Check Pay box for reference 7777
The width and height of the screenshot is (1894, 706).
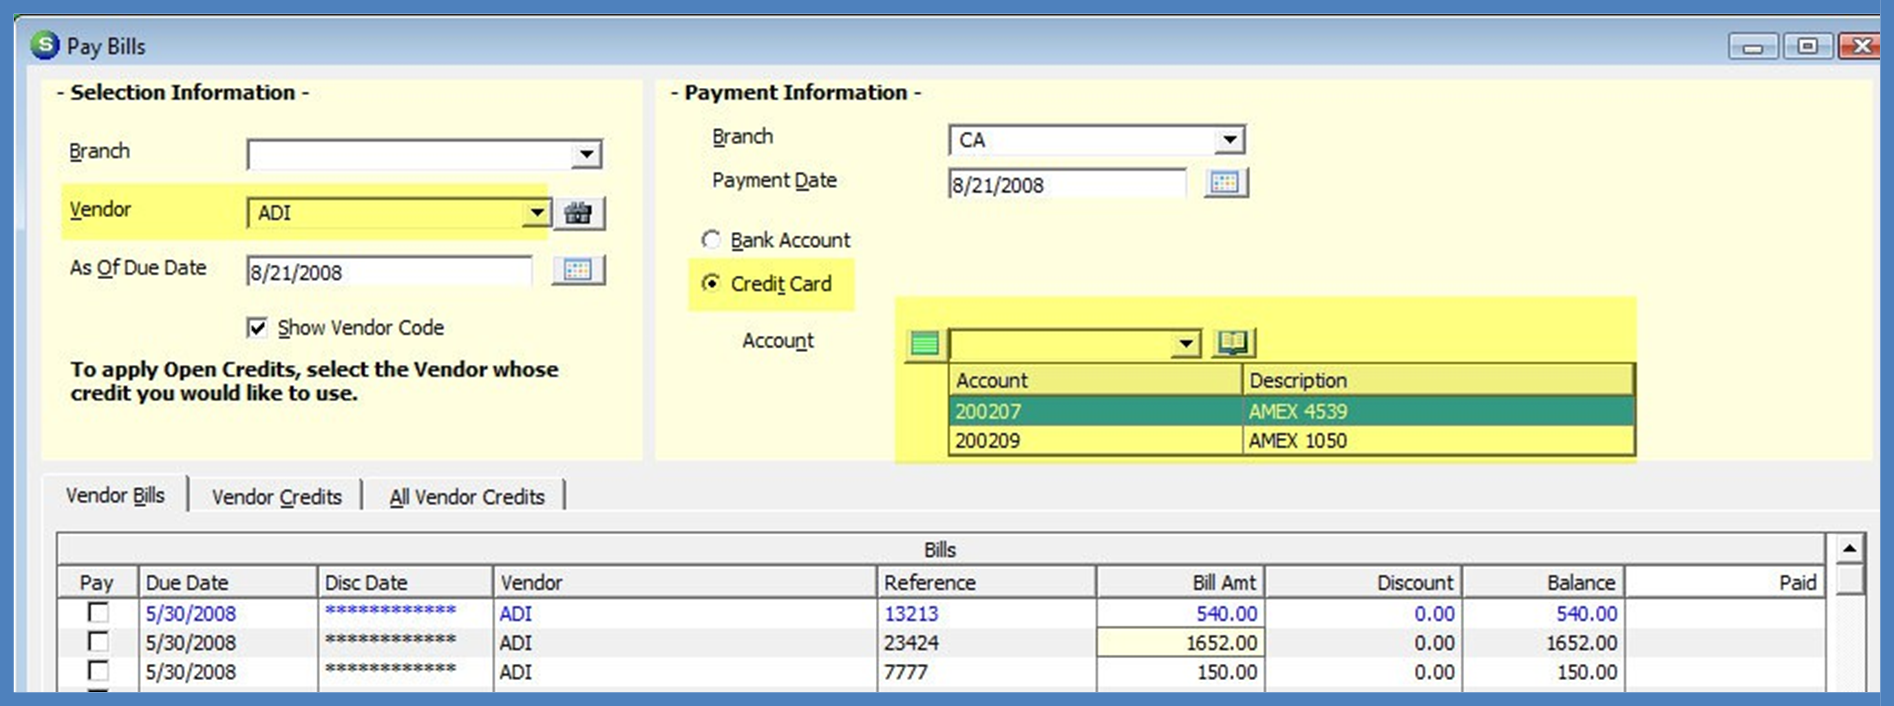point(98,670)
